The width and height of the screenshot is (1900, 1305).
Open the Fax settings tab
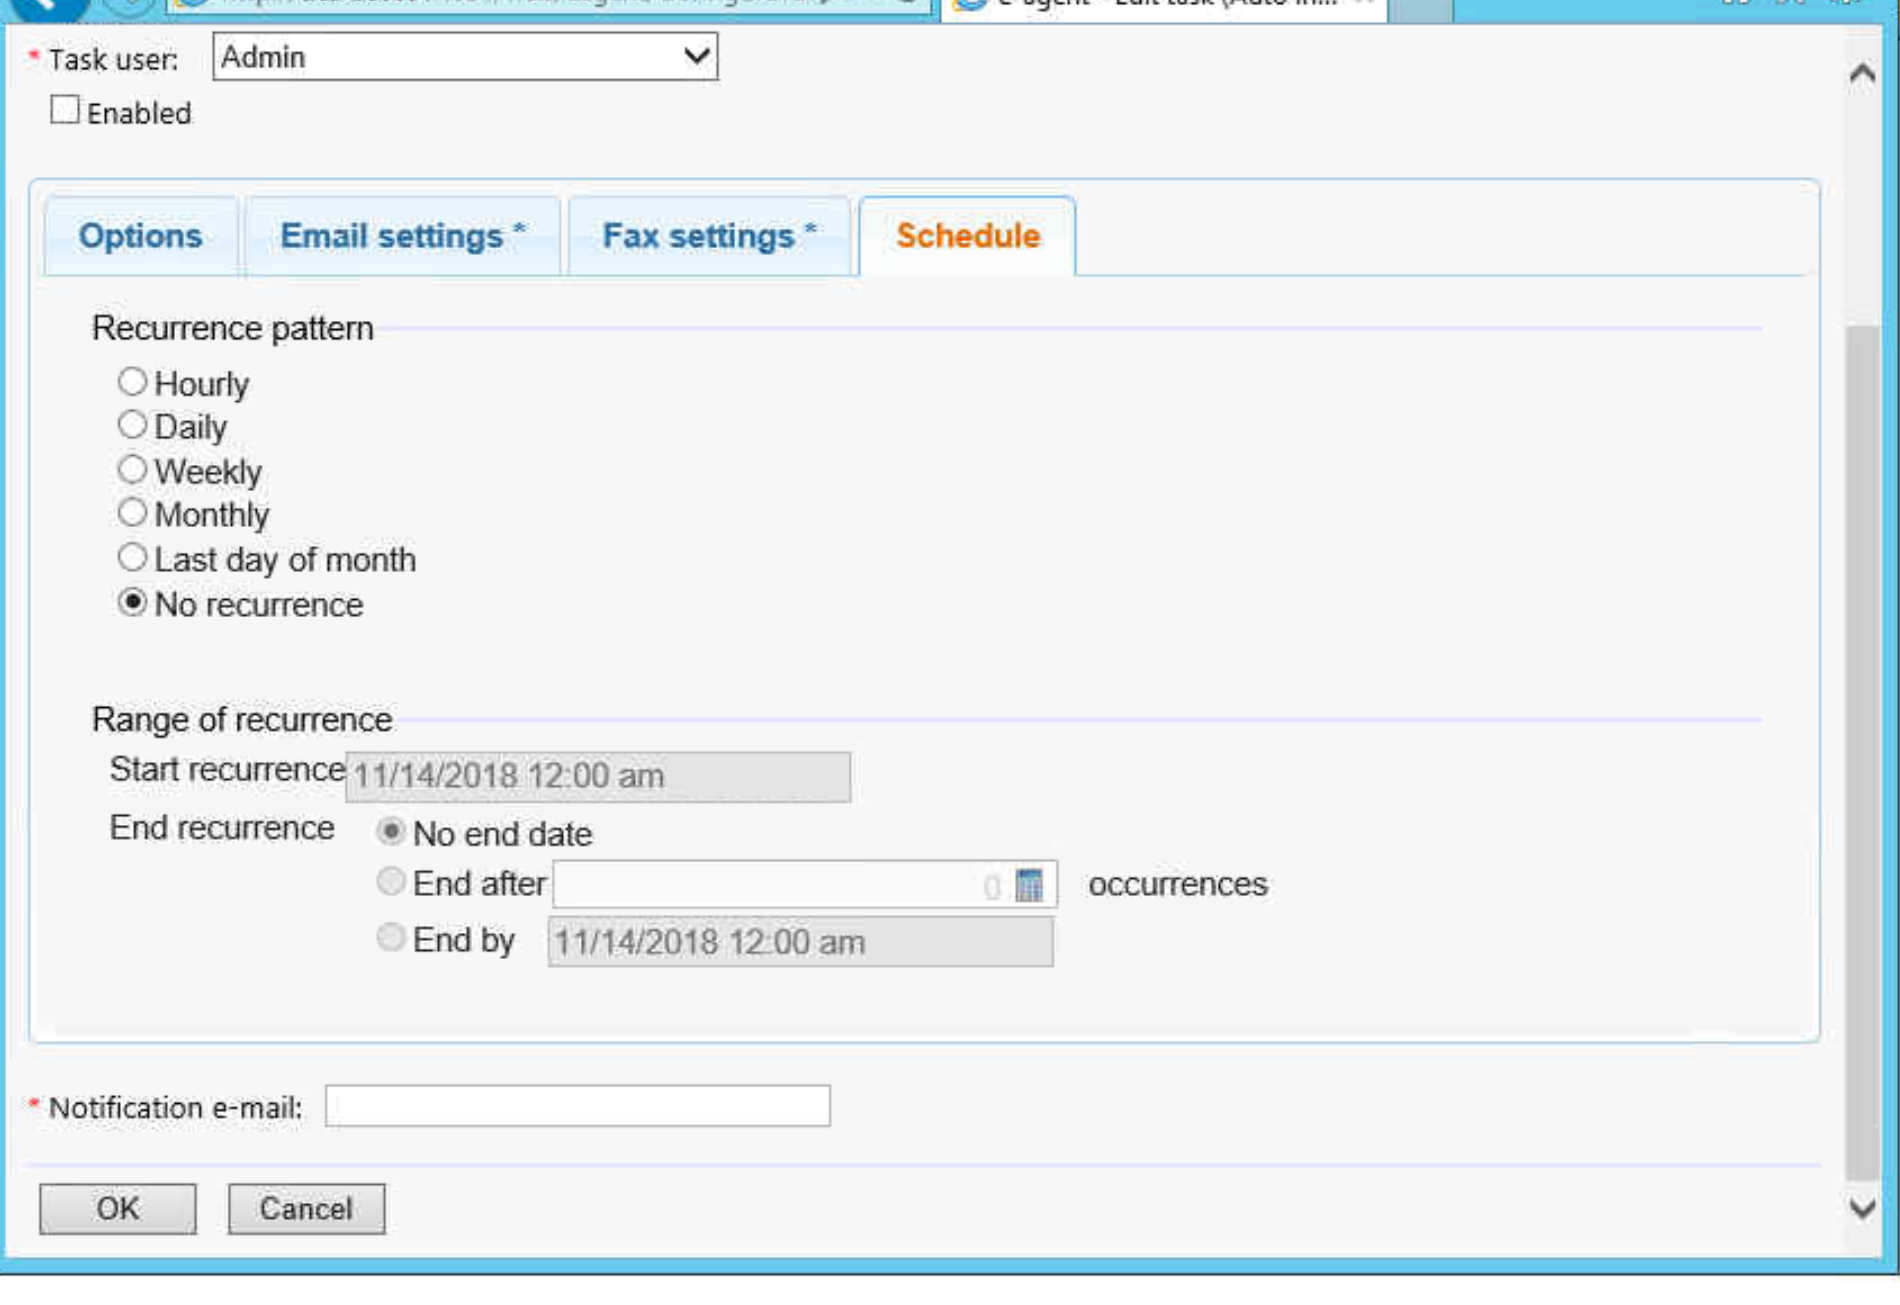pos(709,236)
